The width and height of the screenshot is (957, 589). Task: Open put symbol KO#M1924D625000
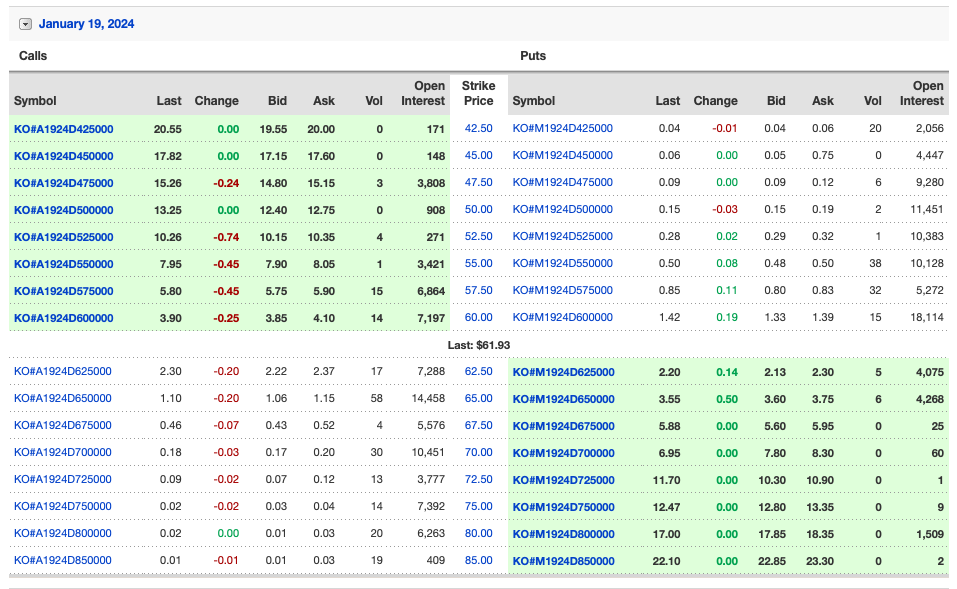(563, 372)
